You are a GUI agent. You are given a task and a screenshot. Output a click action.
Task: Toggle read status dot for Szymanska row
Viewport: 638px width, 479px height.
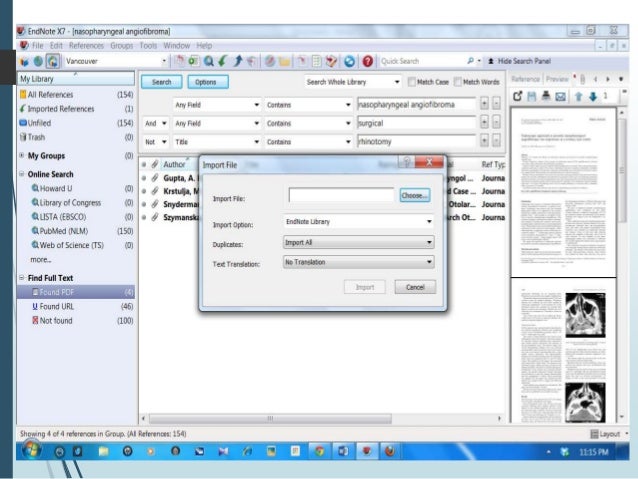pos(144,217)
